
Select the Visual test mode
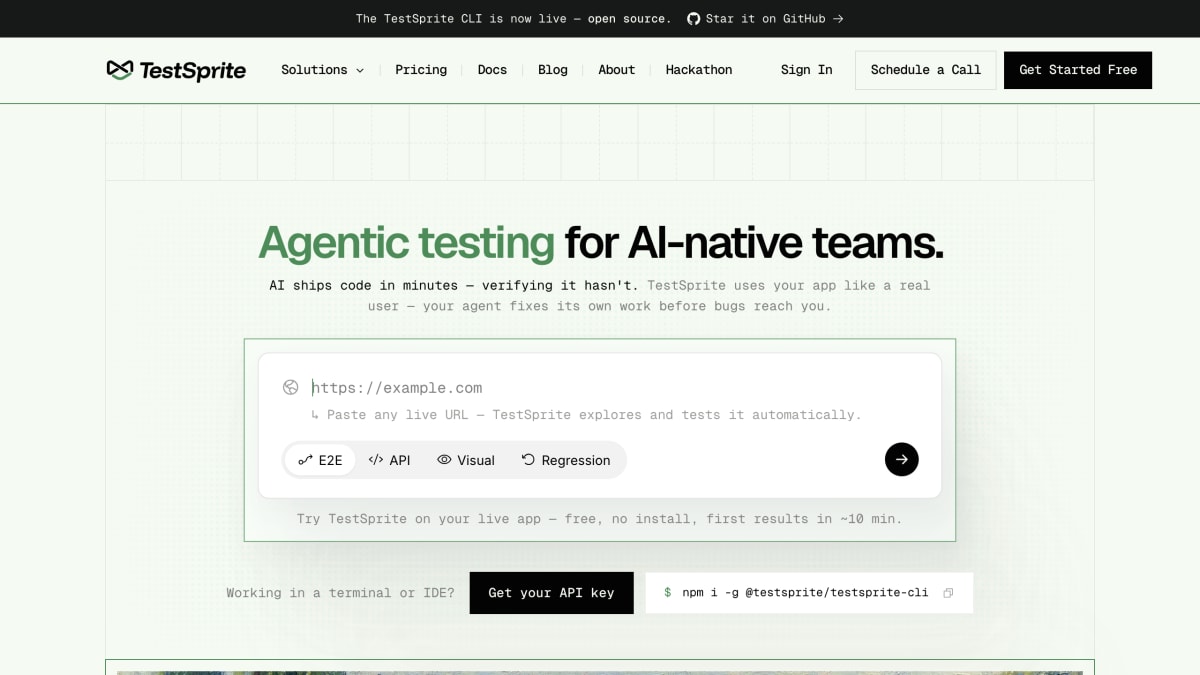pos(466,460)
